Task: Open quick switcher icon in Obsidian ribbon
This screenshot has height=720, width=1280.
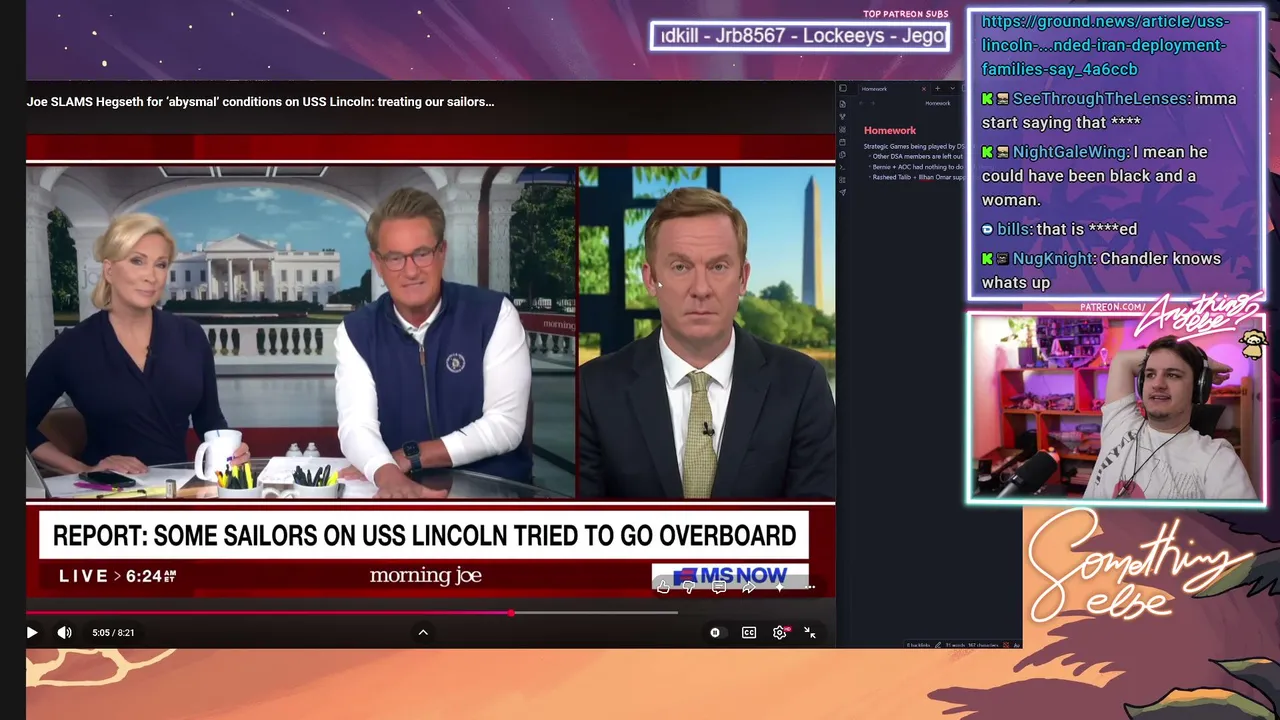Action: [843, 104]
